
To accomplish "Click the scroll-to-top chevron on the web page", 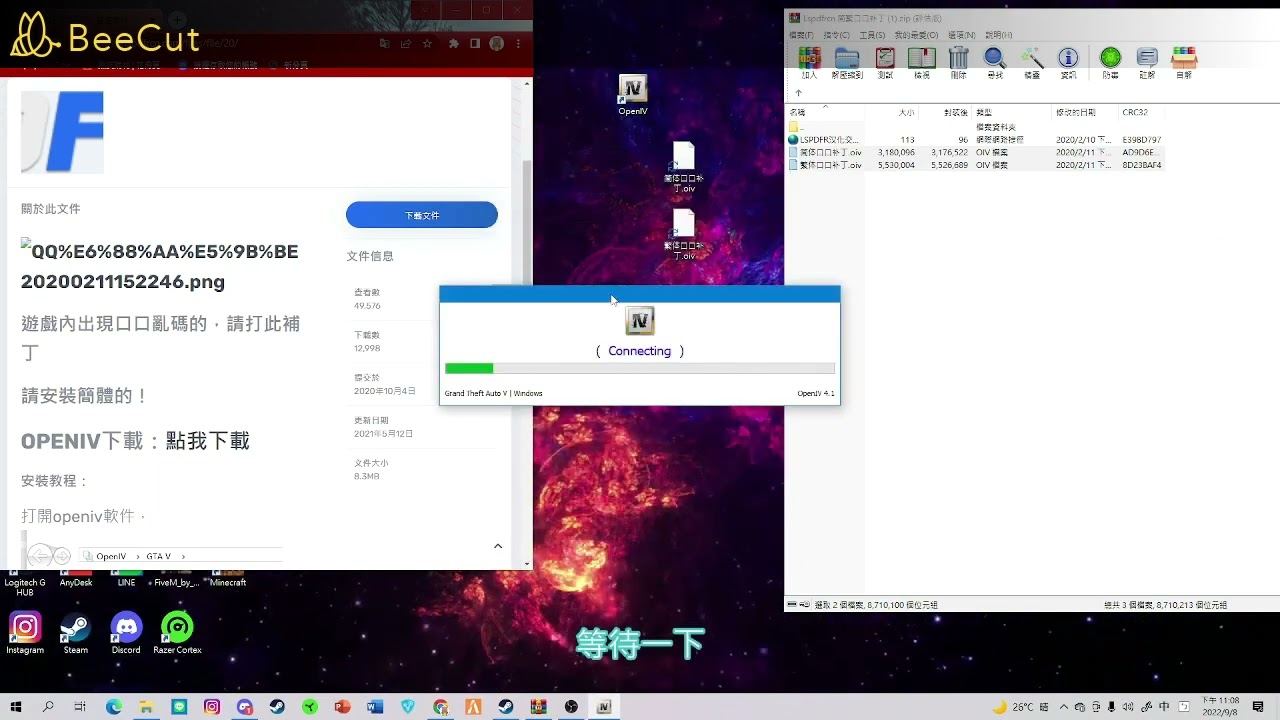I will pos(498,546).
